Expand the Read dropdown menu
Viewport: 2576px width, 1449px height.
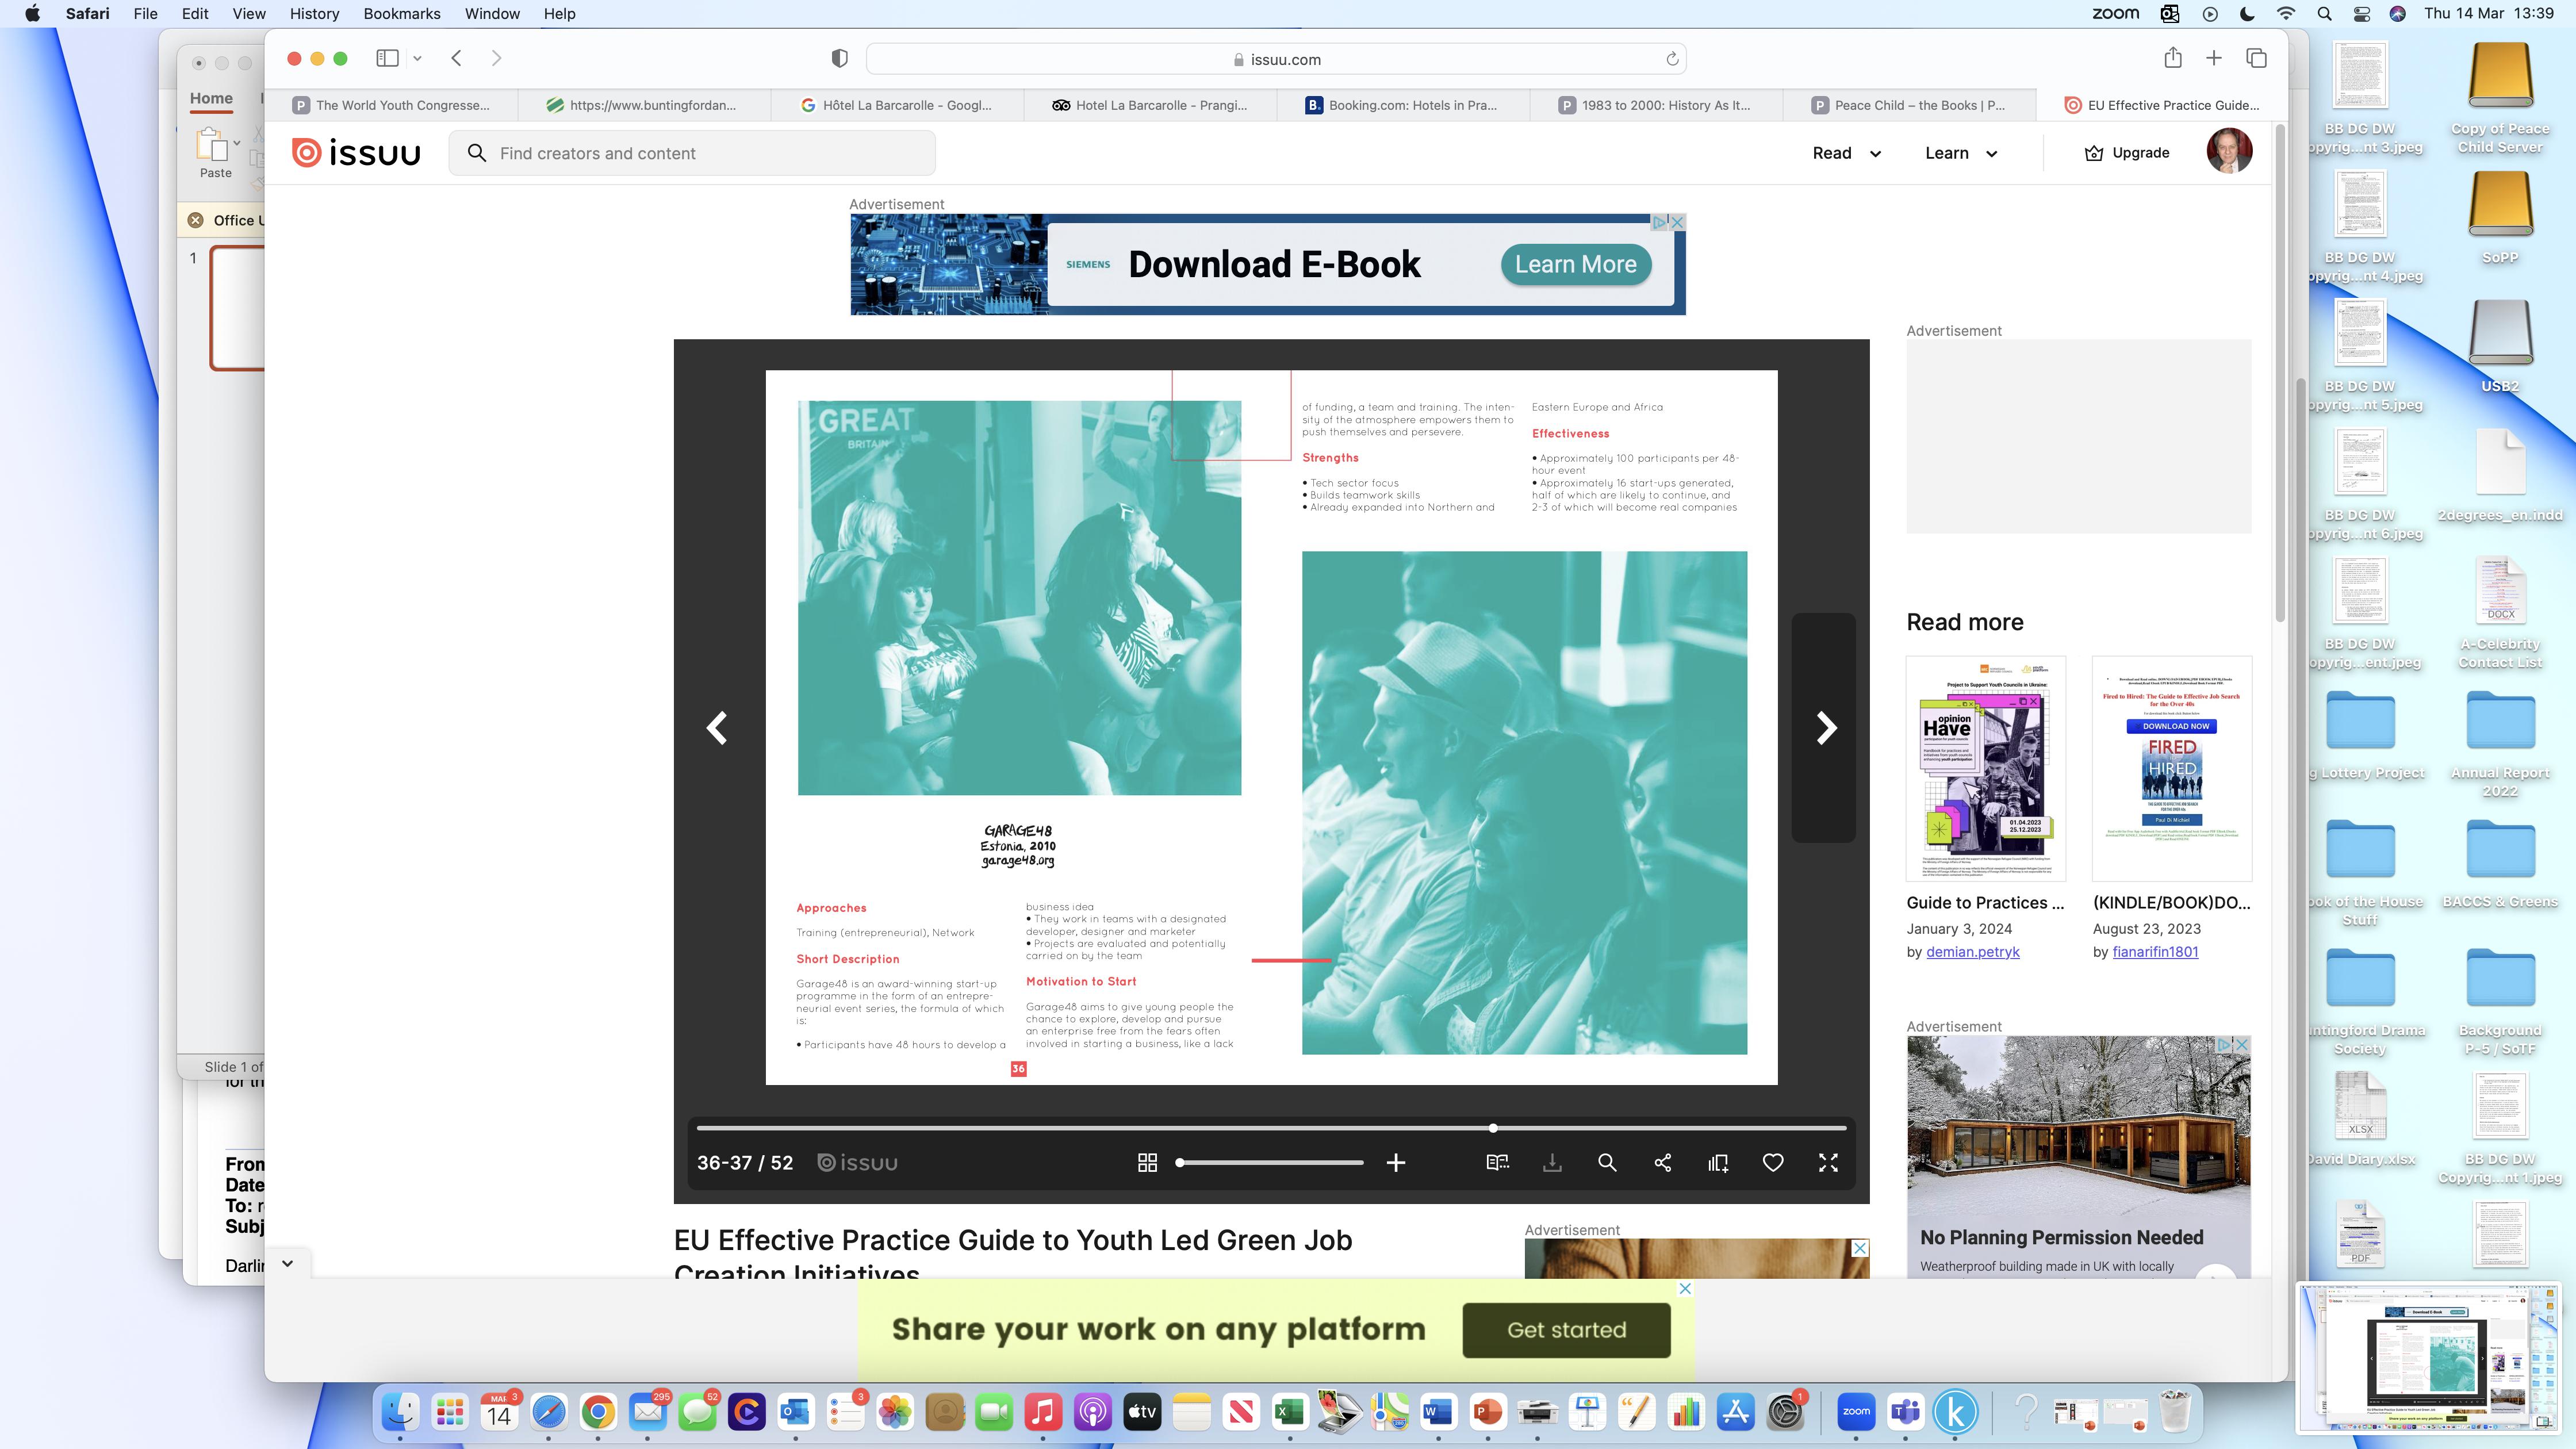pyautogui.click(x=1846, y=153)
